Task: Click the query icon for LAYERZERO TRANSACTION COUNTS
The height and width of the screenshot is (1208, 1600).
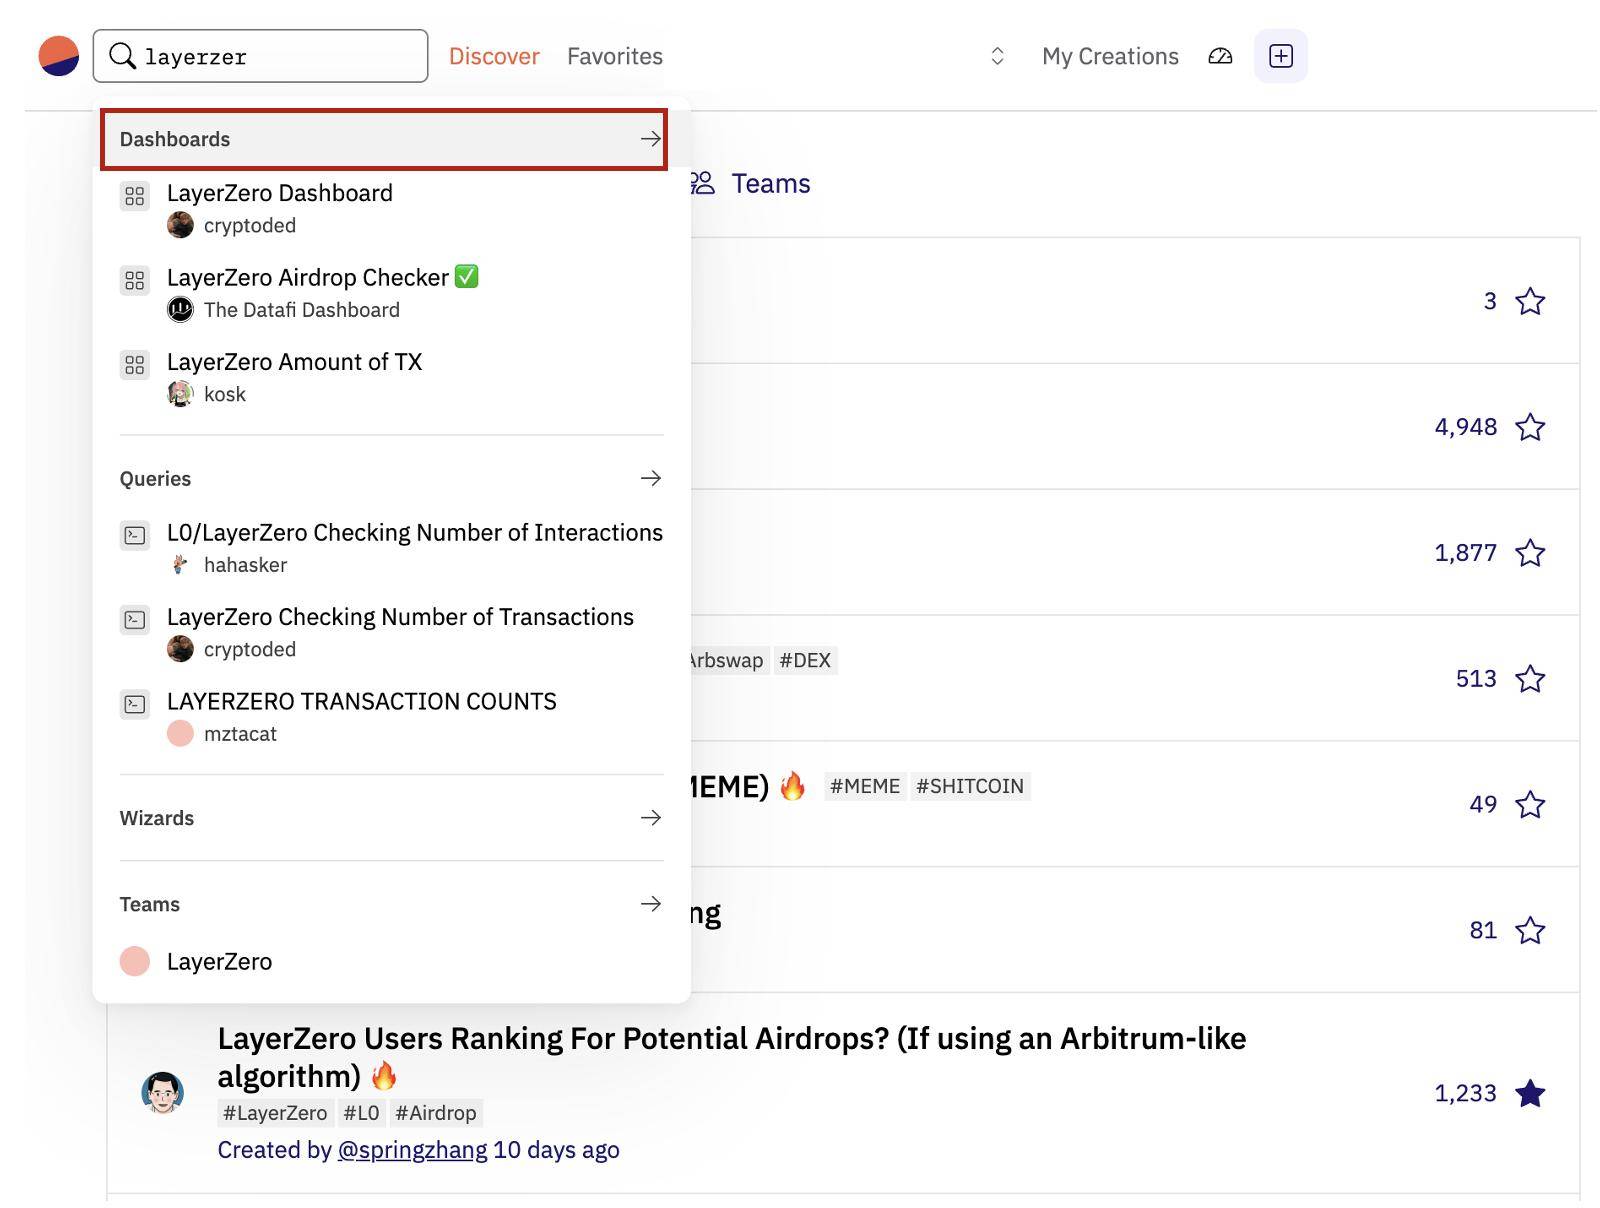Action: (x=134, y=704)
